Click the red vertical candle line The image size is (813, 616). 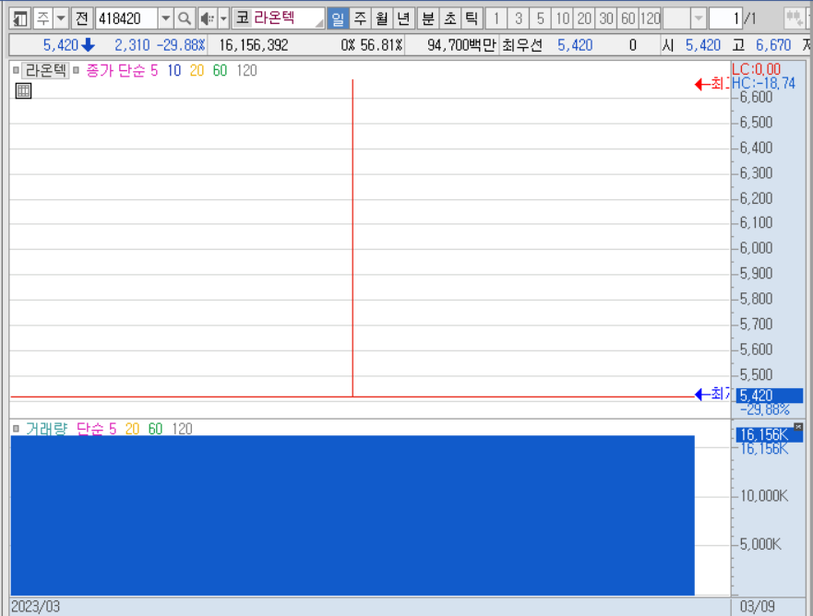point(353,238)
